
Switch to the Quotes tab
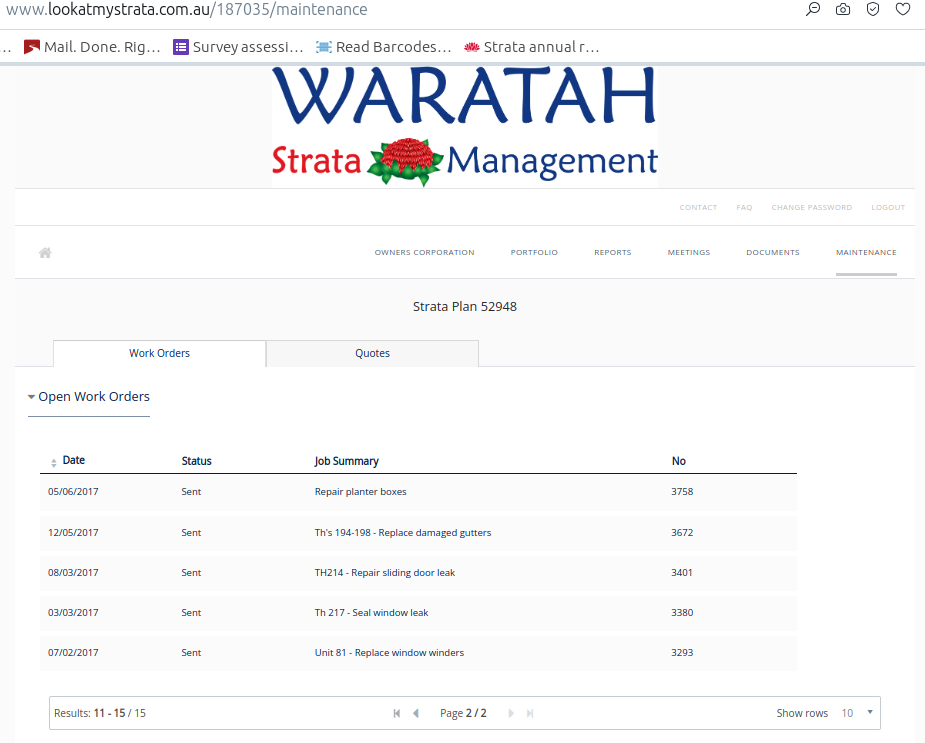pyautogui.click(x=372, y=354)
